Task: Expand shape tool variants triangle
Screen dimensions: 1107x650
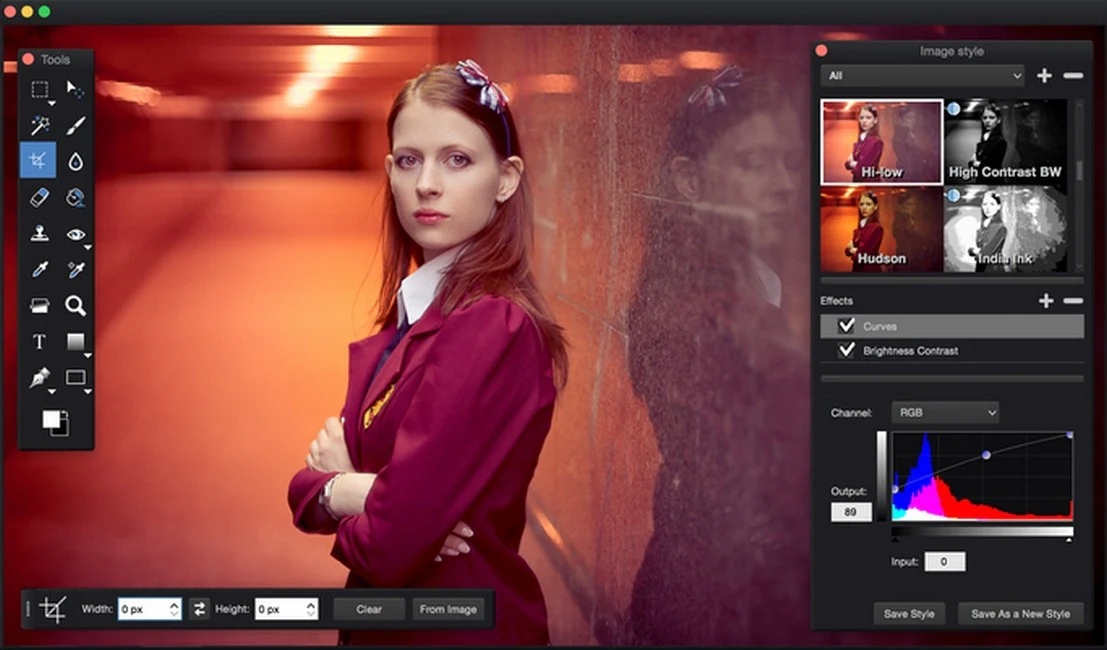Action: 88,392
